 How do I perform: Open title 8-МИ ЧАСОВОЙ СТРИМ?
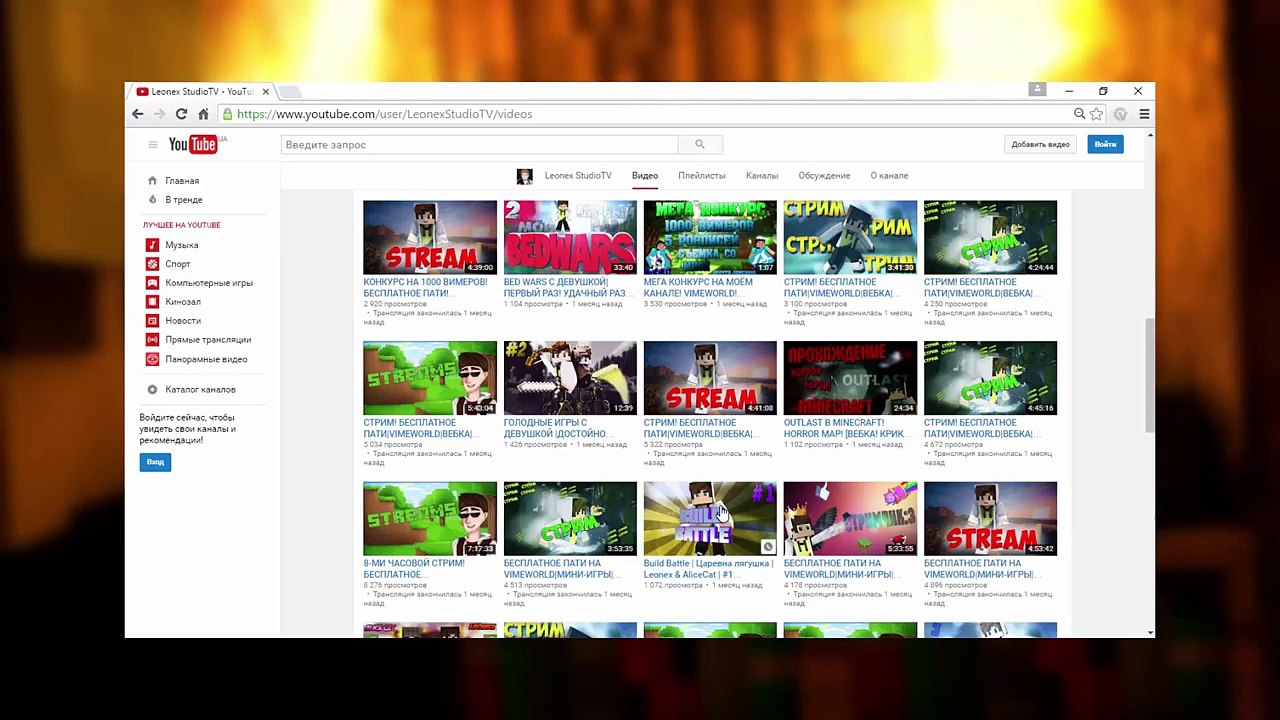tap(414, 569)
